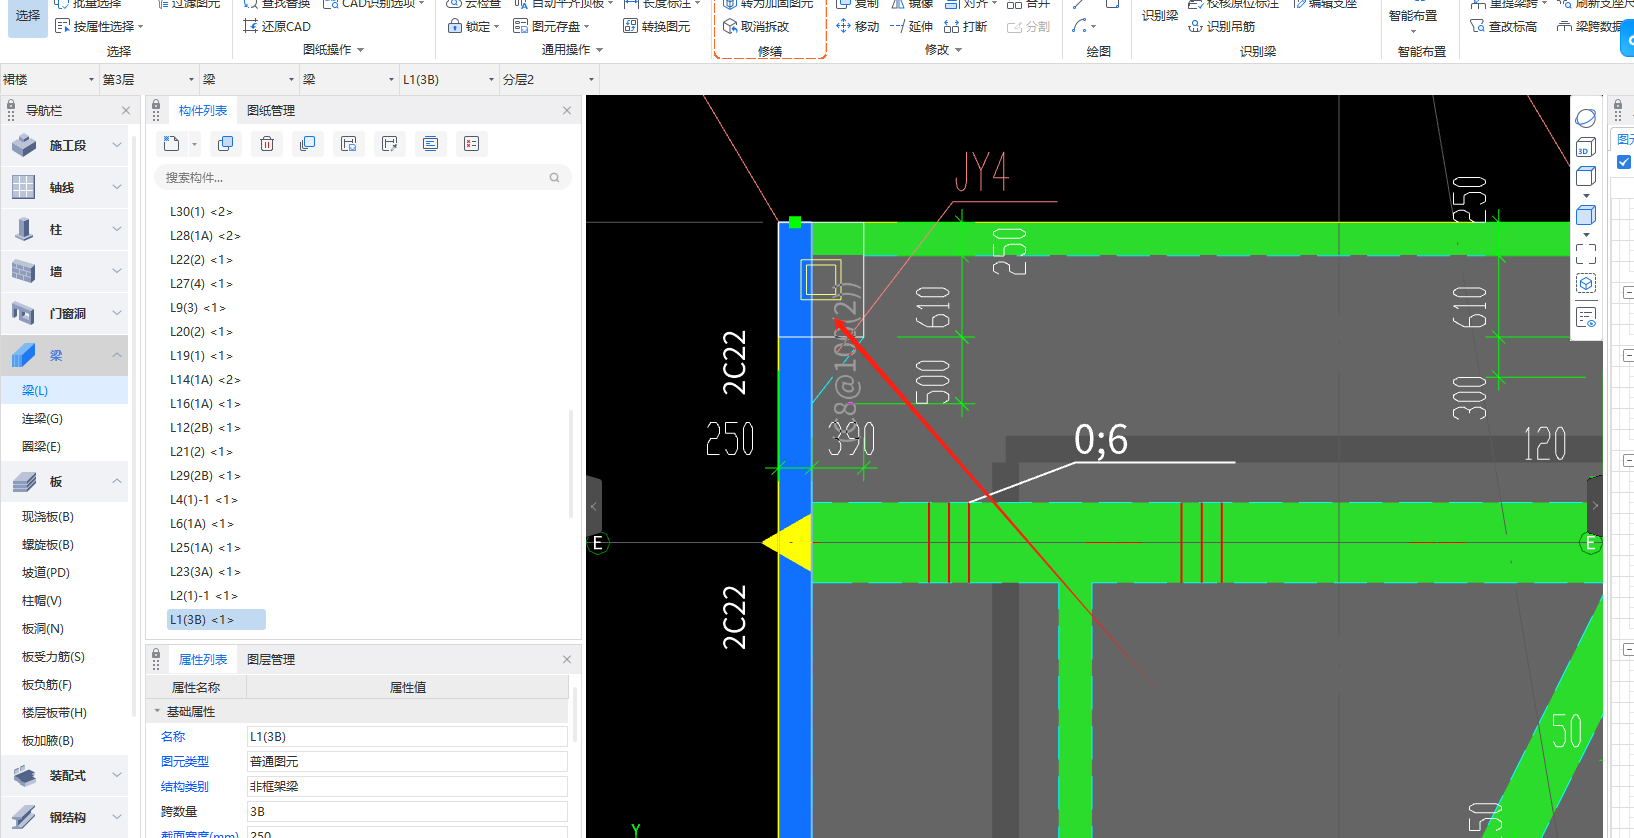This screenshot has height=838, width=1634.
Task: Click the 移动 move tool
Action: 857,26
